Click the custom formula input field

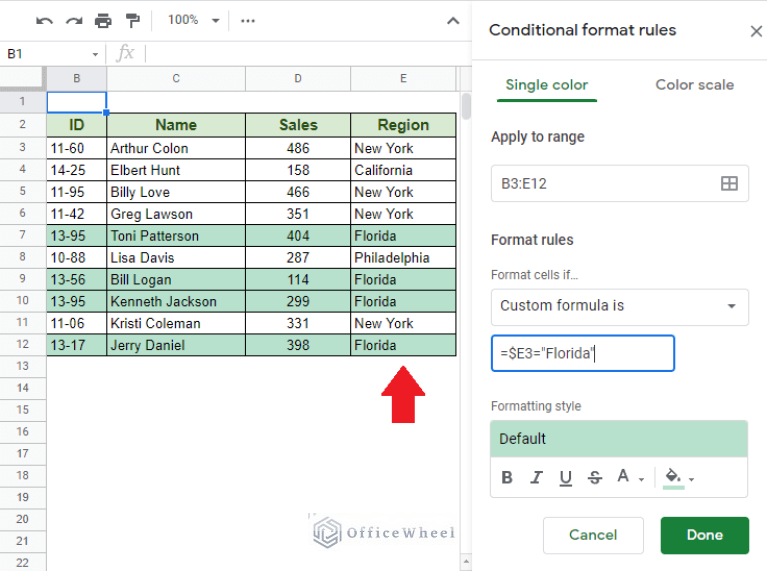[582, 354]
